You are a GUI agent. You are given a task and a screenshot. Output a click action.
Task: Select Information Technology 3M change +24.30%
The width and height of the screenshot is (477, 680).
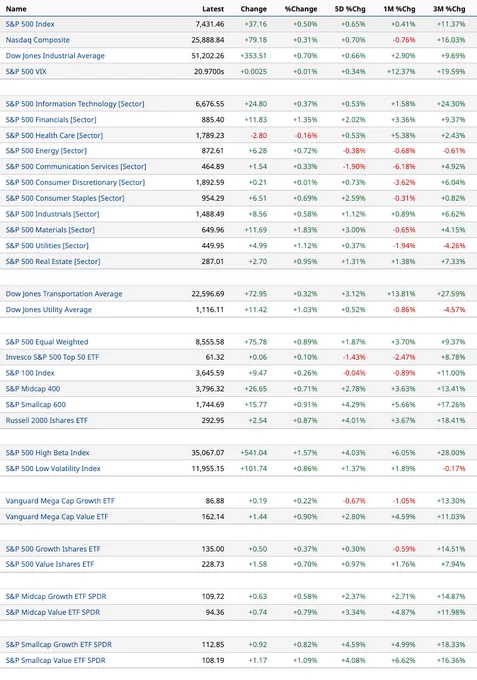point(451,104)
